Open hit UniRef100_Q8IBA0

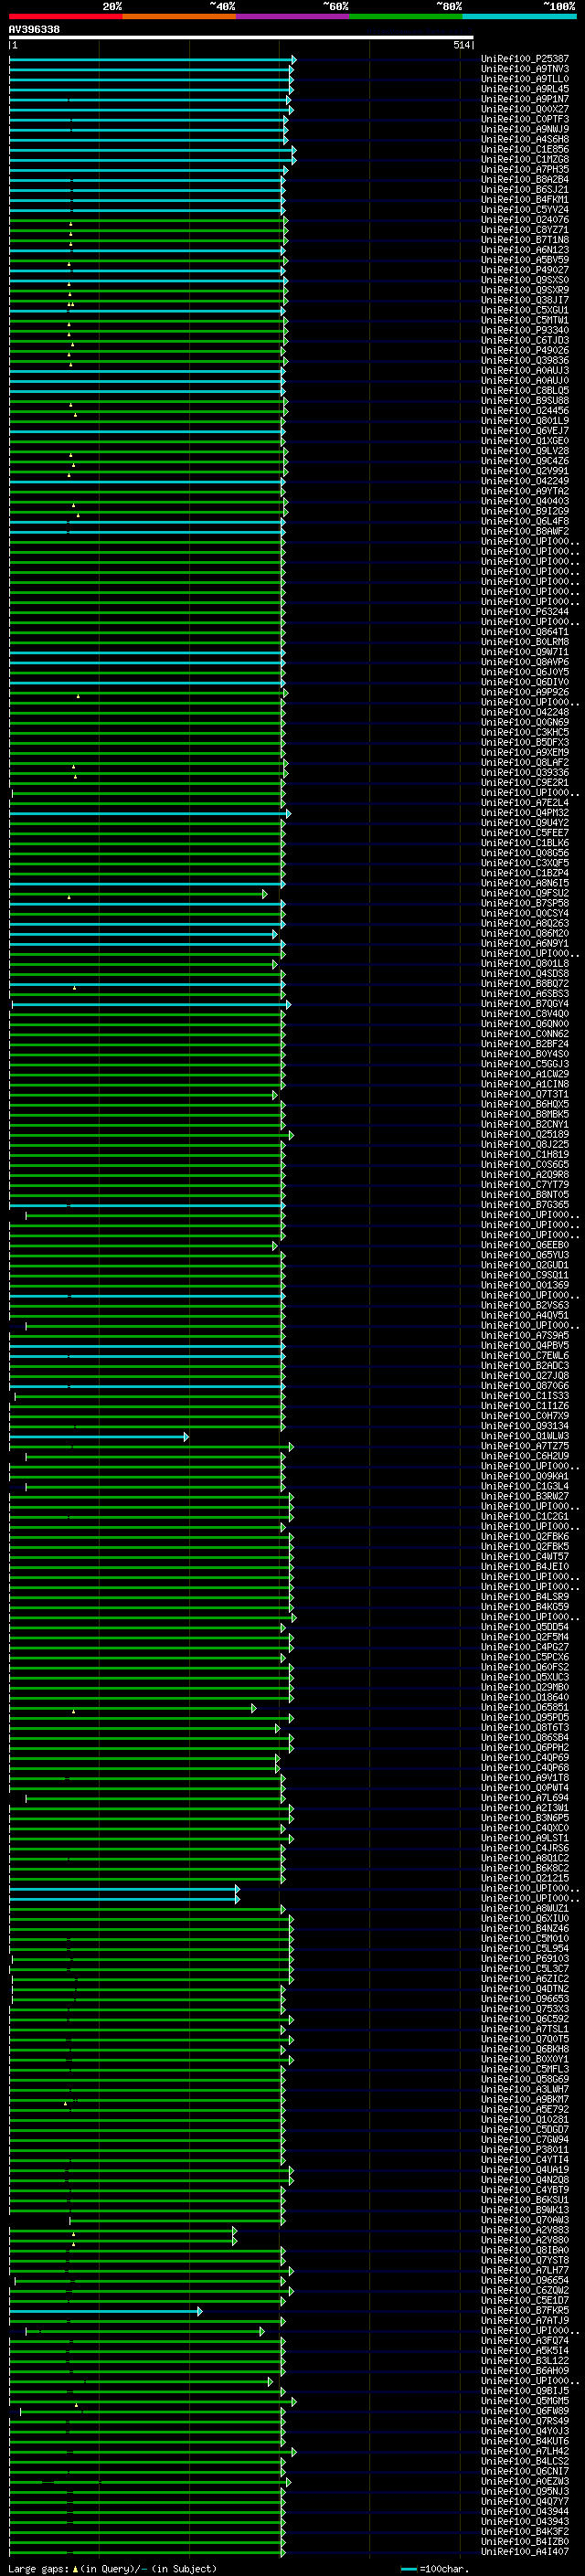pyautogui.click(x=525, y=2250)
